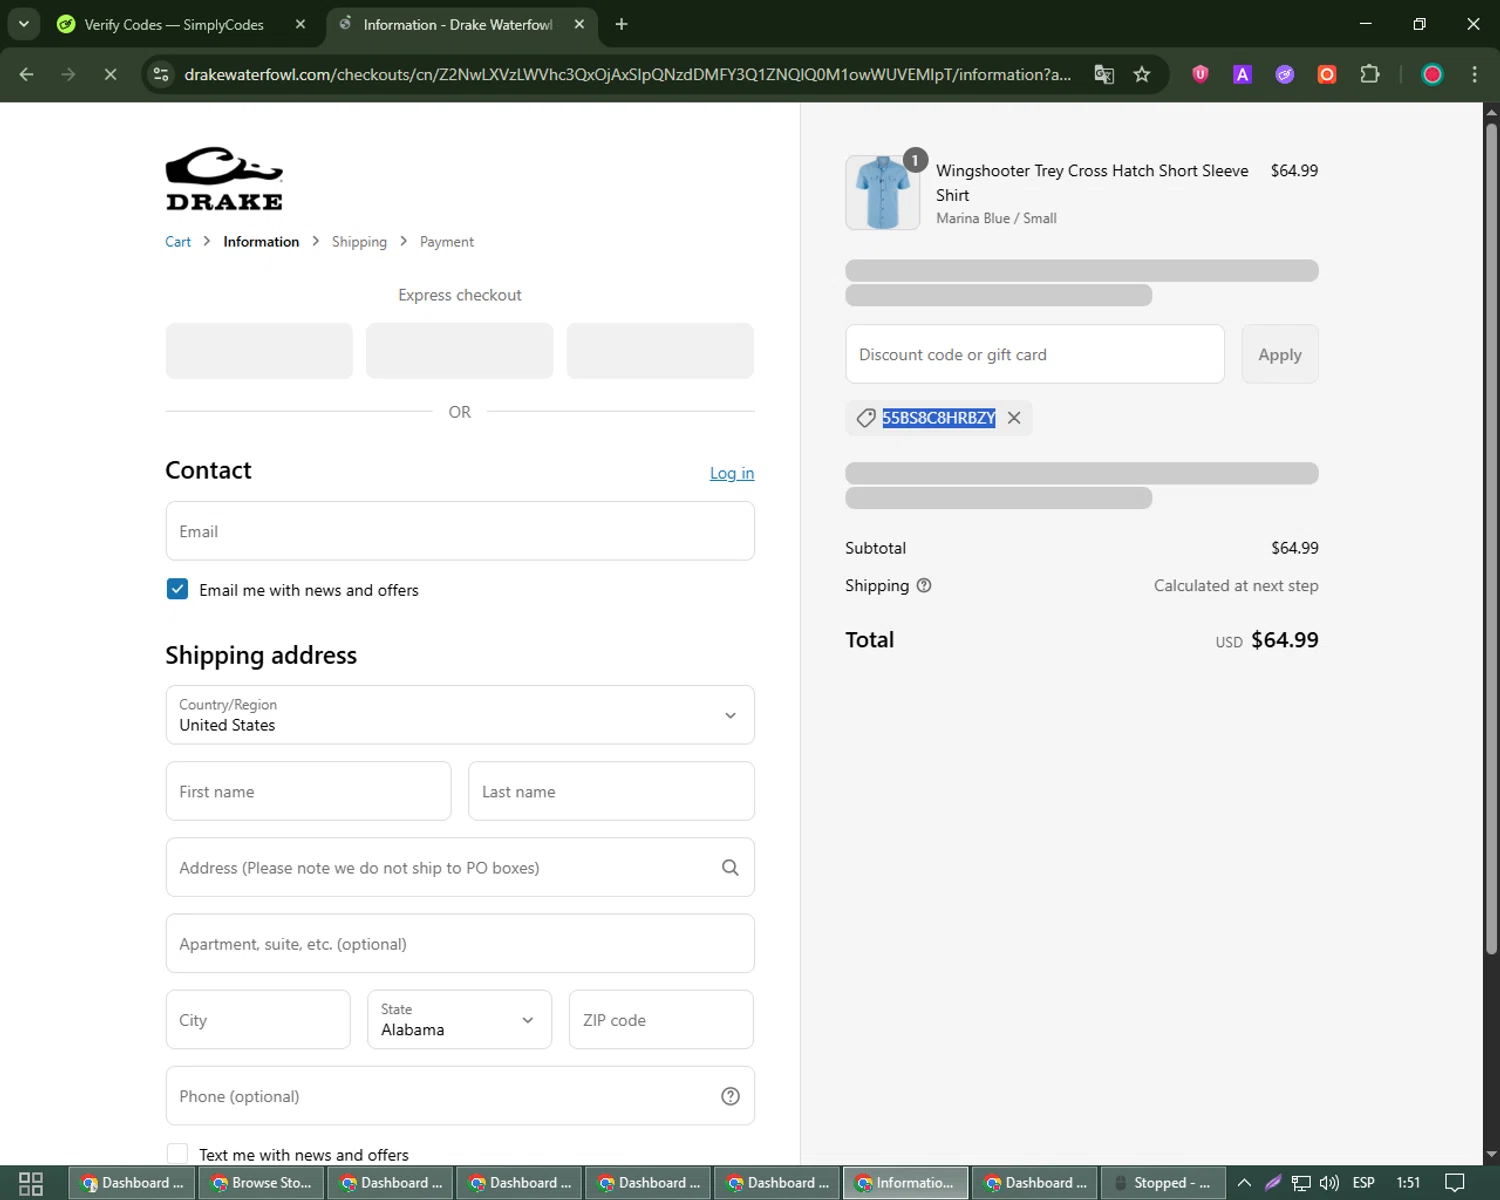Open Windows Task View icon
Screen dimensions: 1500x1200
31,1183
